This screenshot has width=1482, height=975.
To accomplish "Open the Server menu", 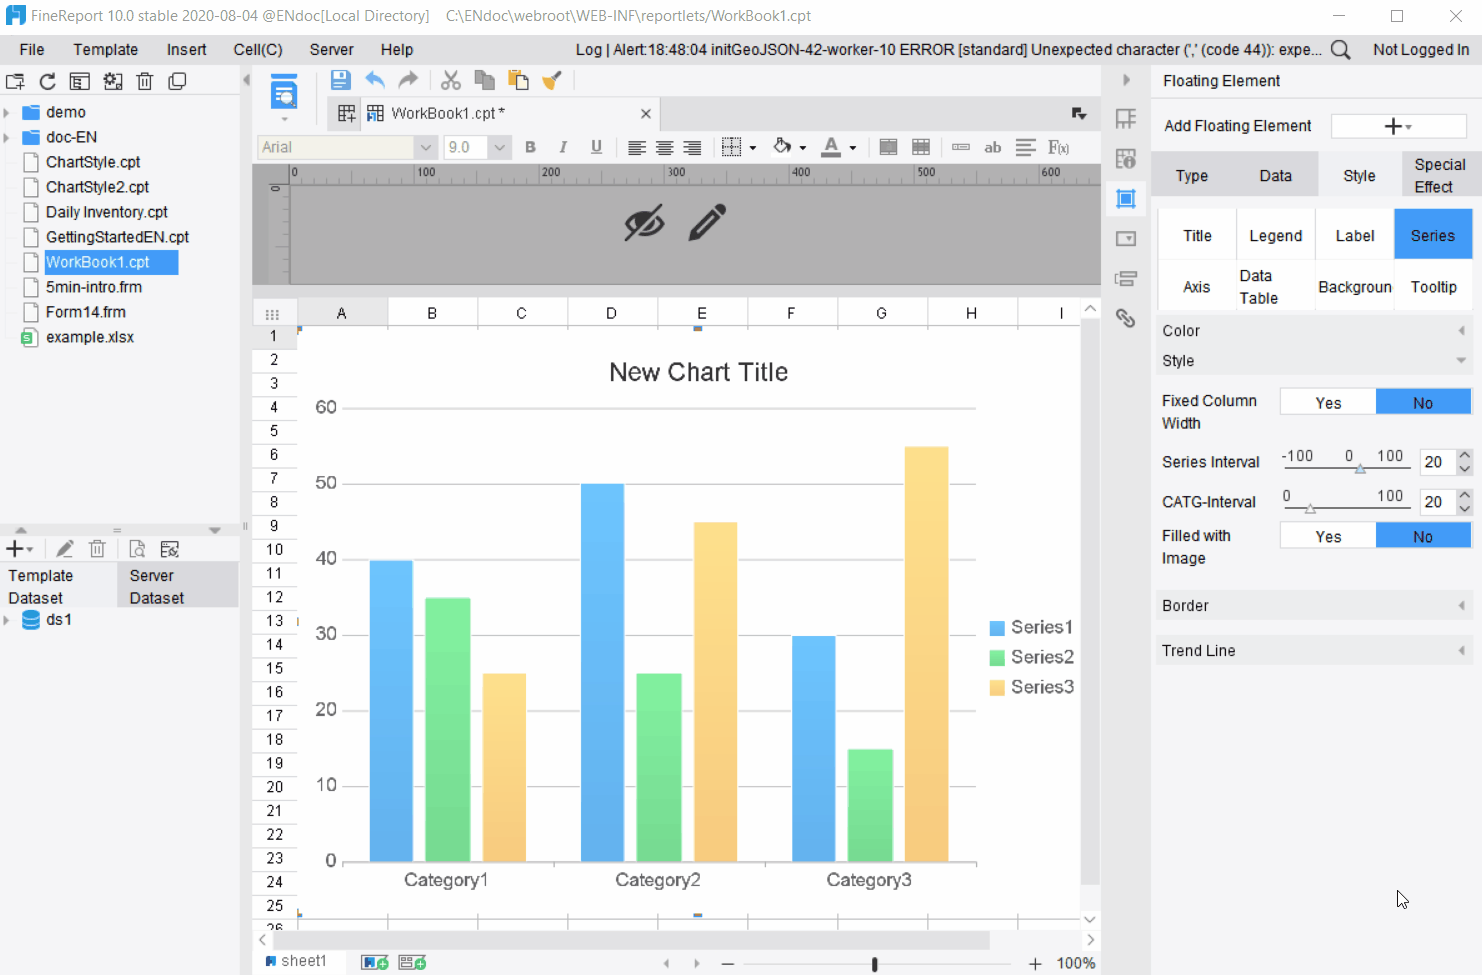I will pos(331,50).
